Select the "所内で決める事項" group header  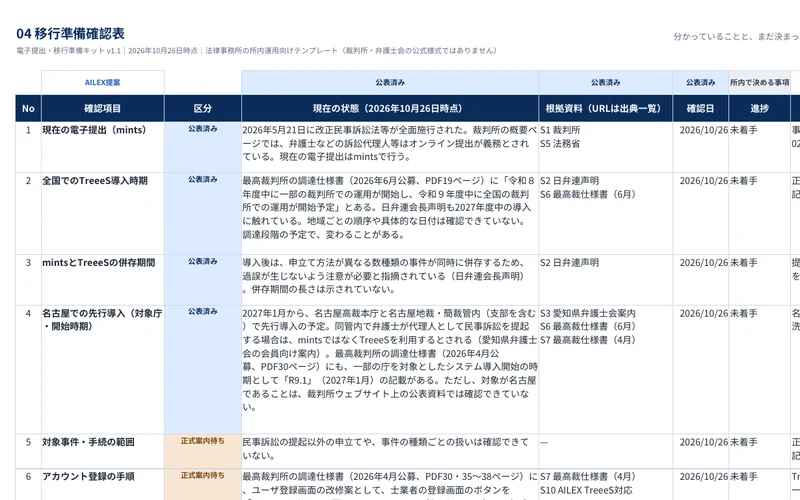(x=759, y=82)
